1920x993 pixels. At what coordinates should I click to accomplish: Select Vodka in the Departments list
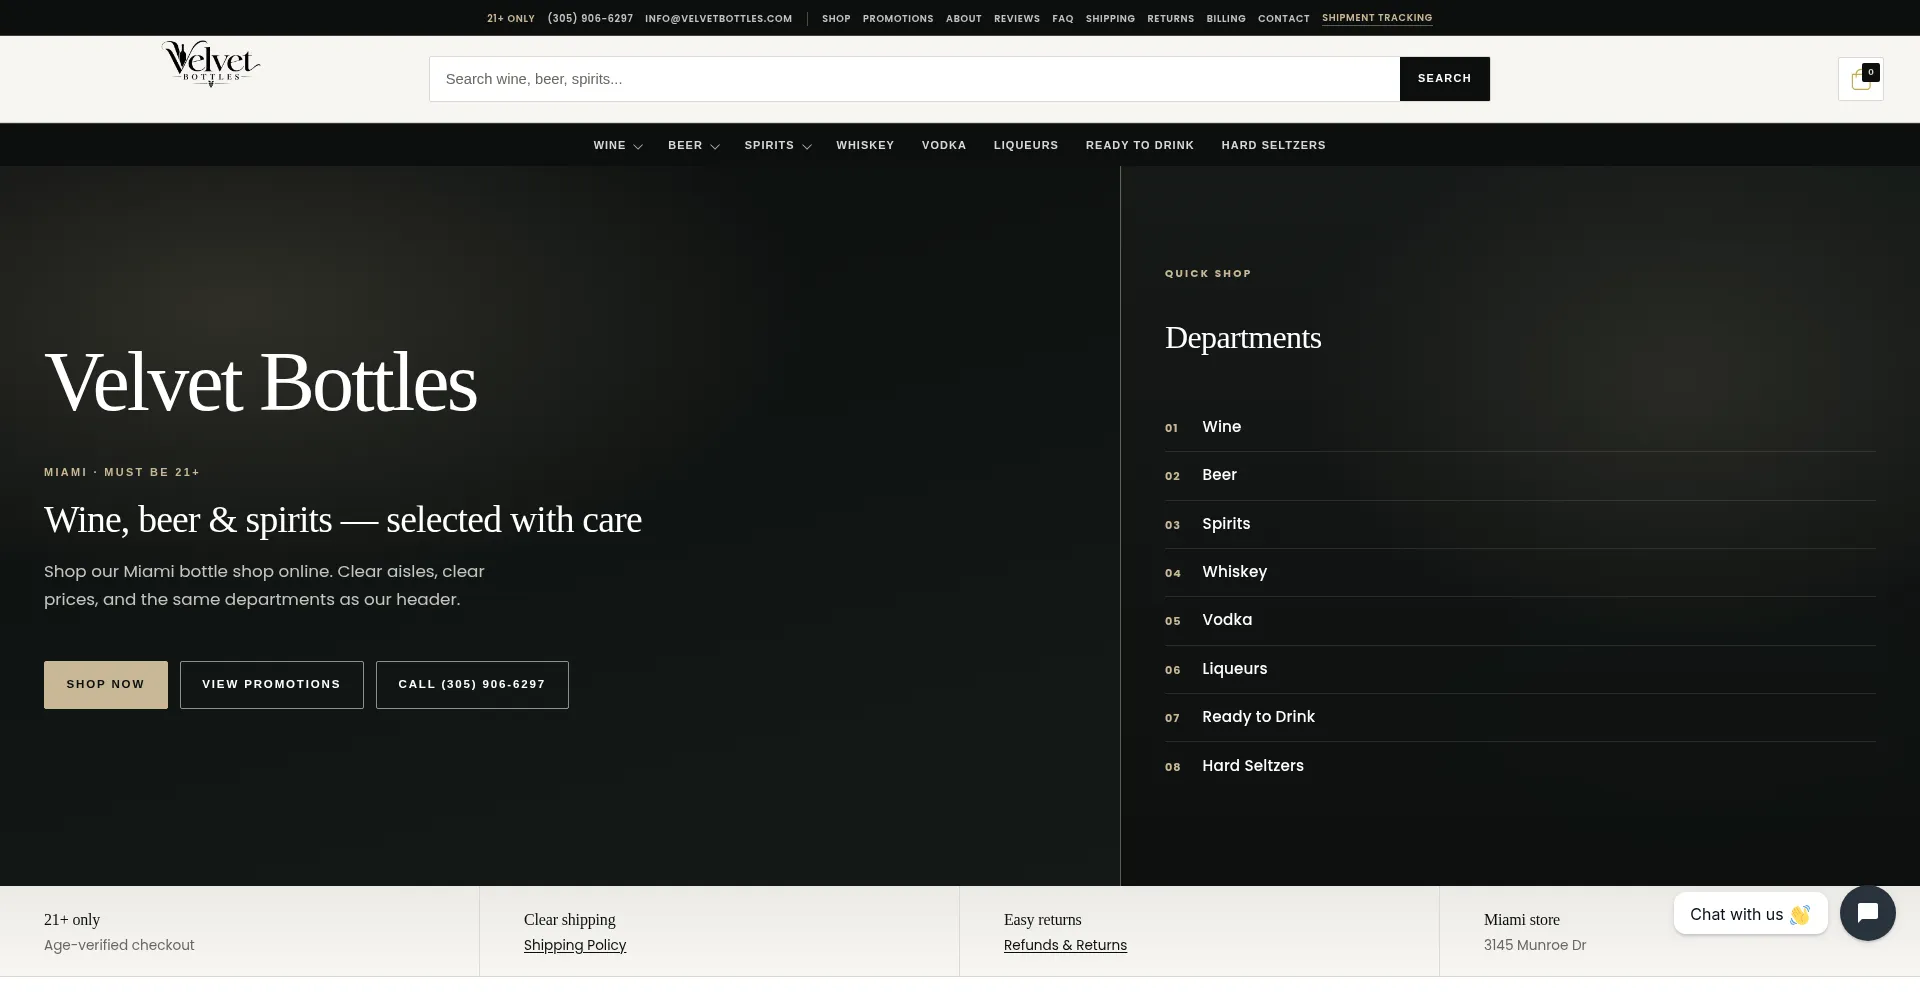[x=1520, y=620]
